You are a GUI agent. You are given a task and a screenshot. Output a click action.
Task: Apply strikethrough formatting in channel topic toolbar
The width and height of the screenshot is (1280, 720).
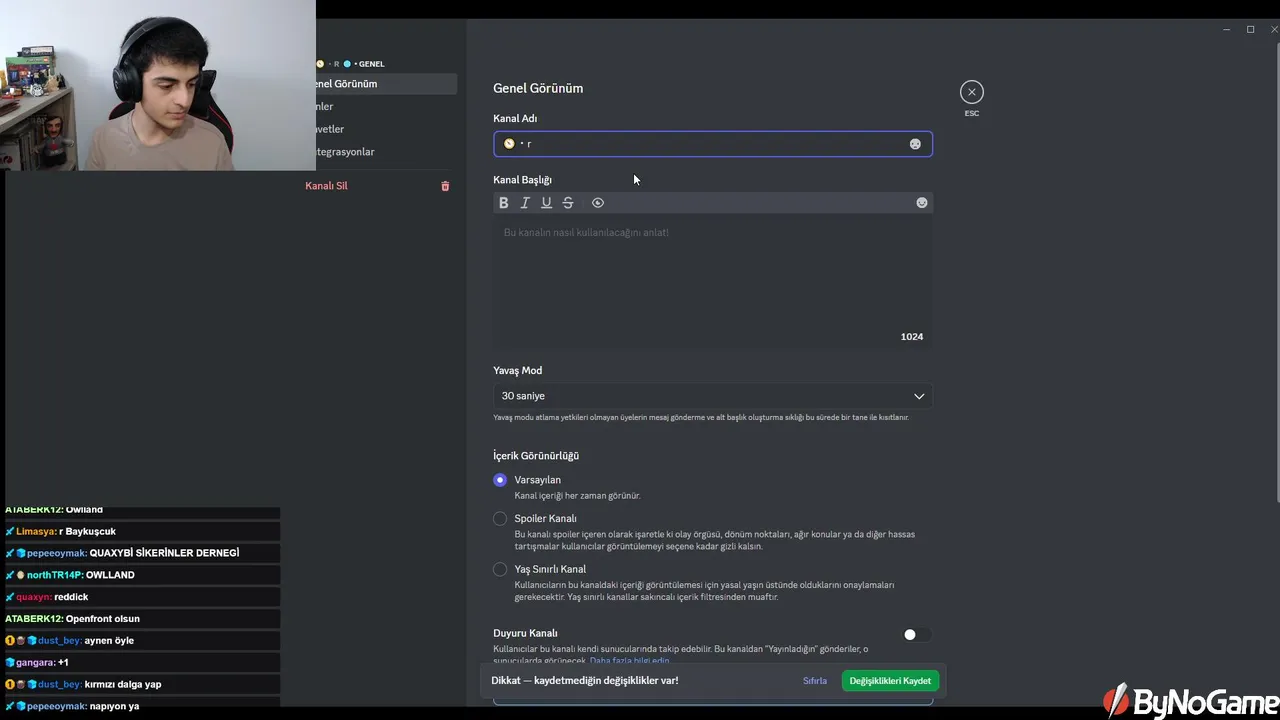click(568, 203)
